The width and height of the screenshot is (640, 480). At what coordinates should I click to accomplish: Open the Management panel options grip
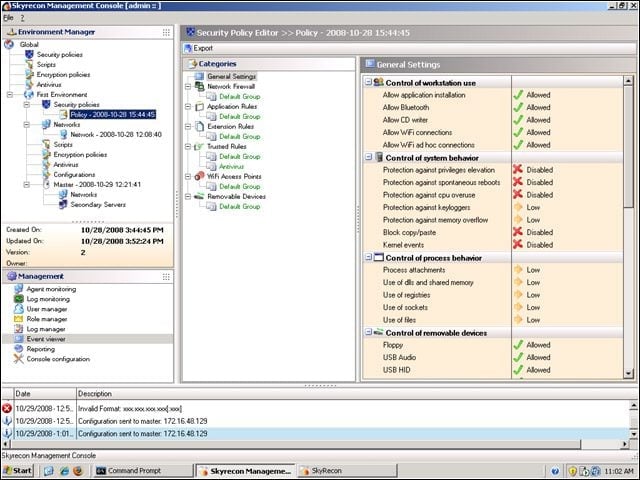point(166,277)
